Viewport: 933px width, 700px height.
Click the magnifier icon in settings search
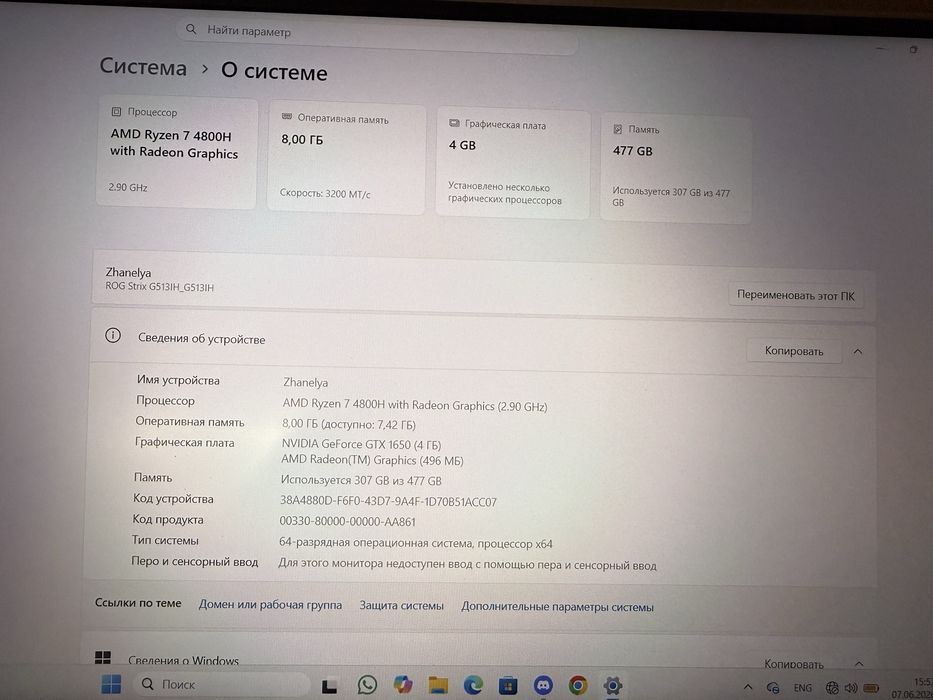coord(191,29)
